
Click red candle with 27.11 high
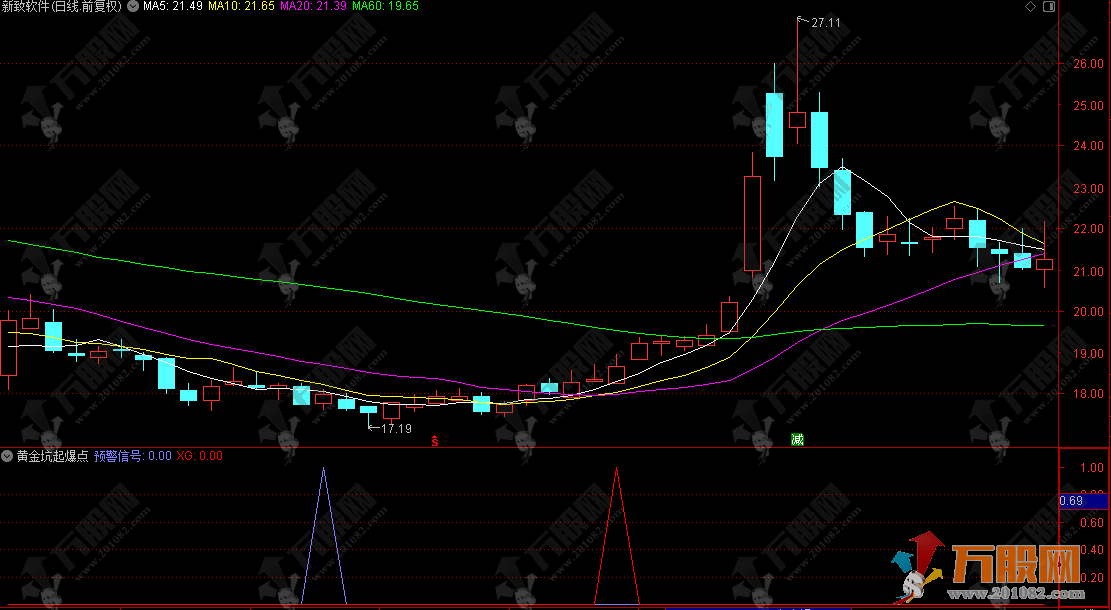tap(797, 119)
